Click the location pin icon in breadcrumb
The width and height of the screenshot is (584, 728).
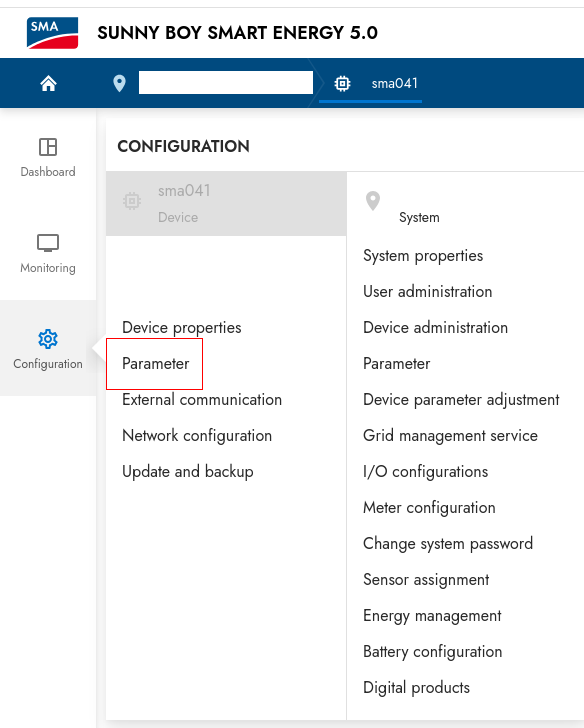click(x=119, y=84)
